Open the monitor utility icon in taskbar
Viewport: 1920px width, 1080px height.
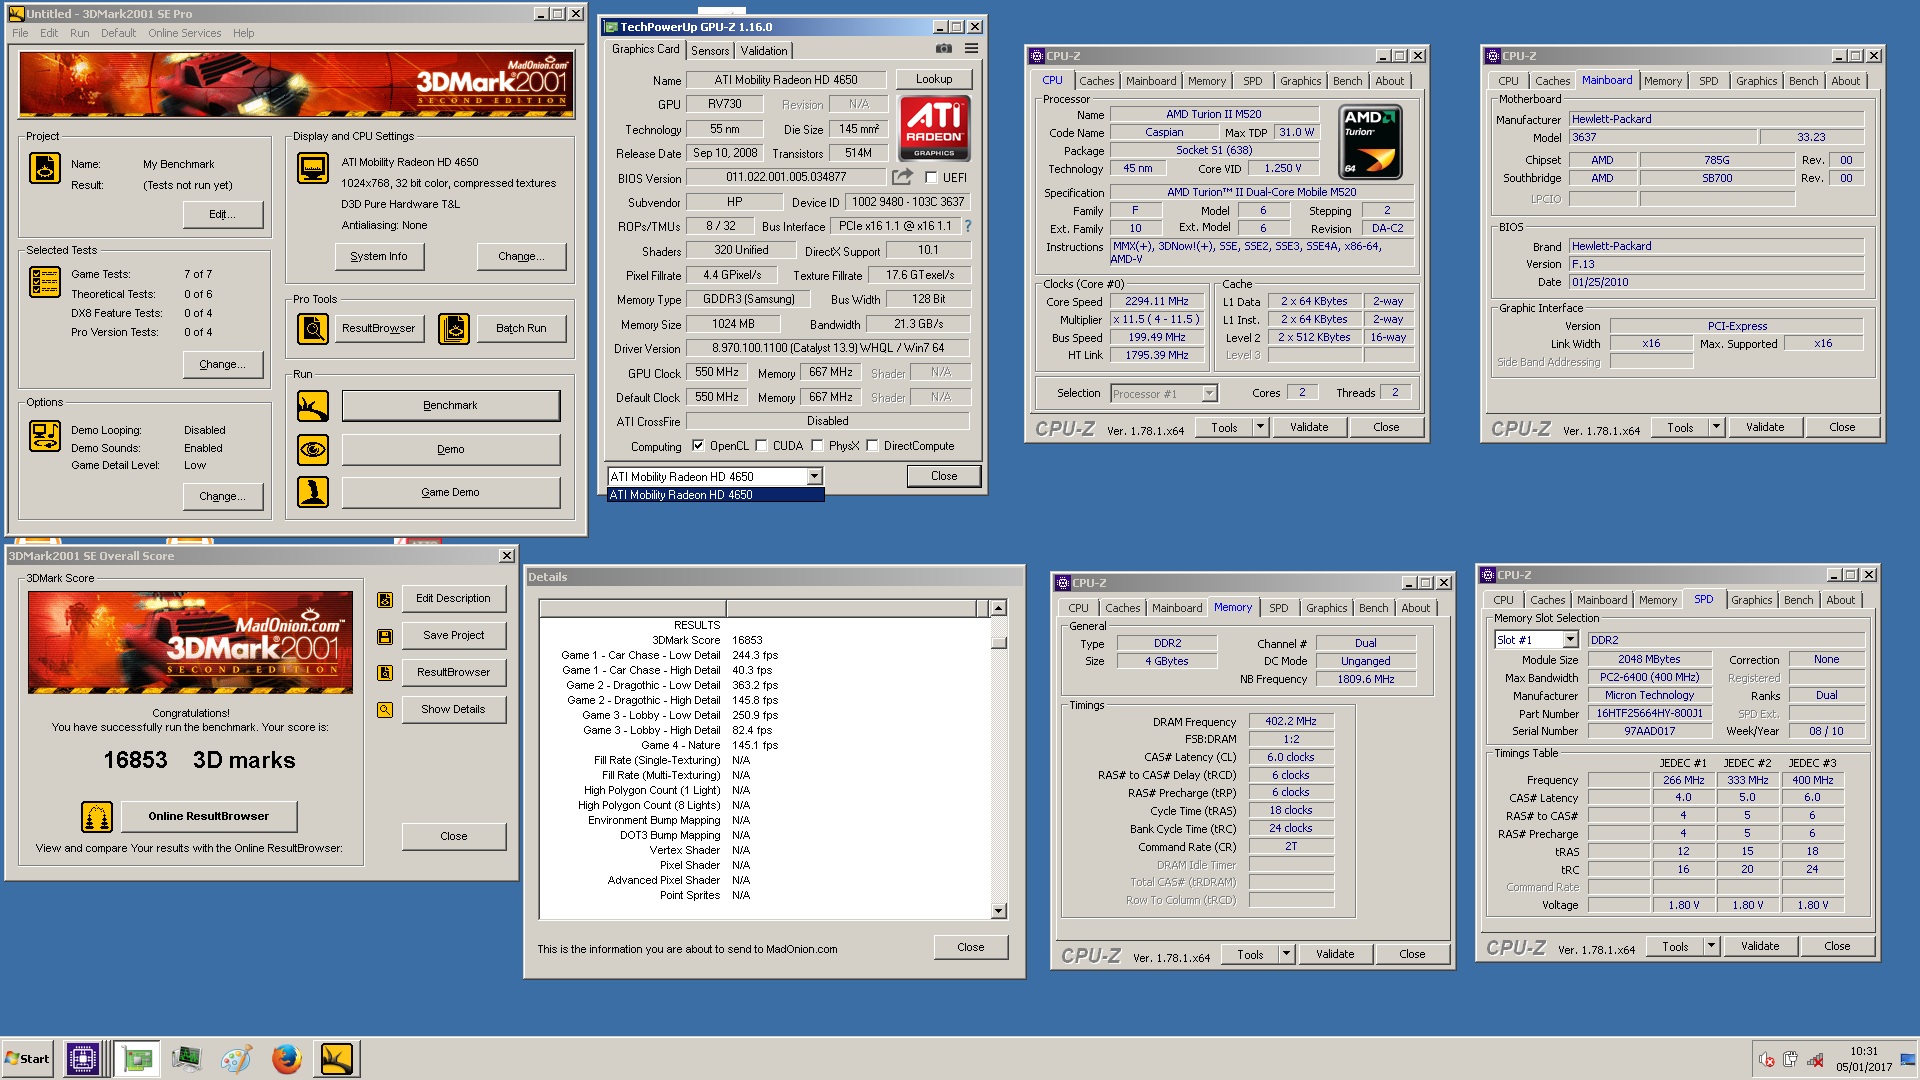187,1059
